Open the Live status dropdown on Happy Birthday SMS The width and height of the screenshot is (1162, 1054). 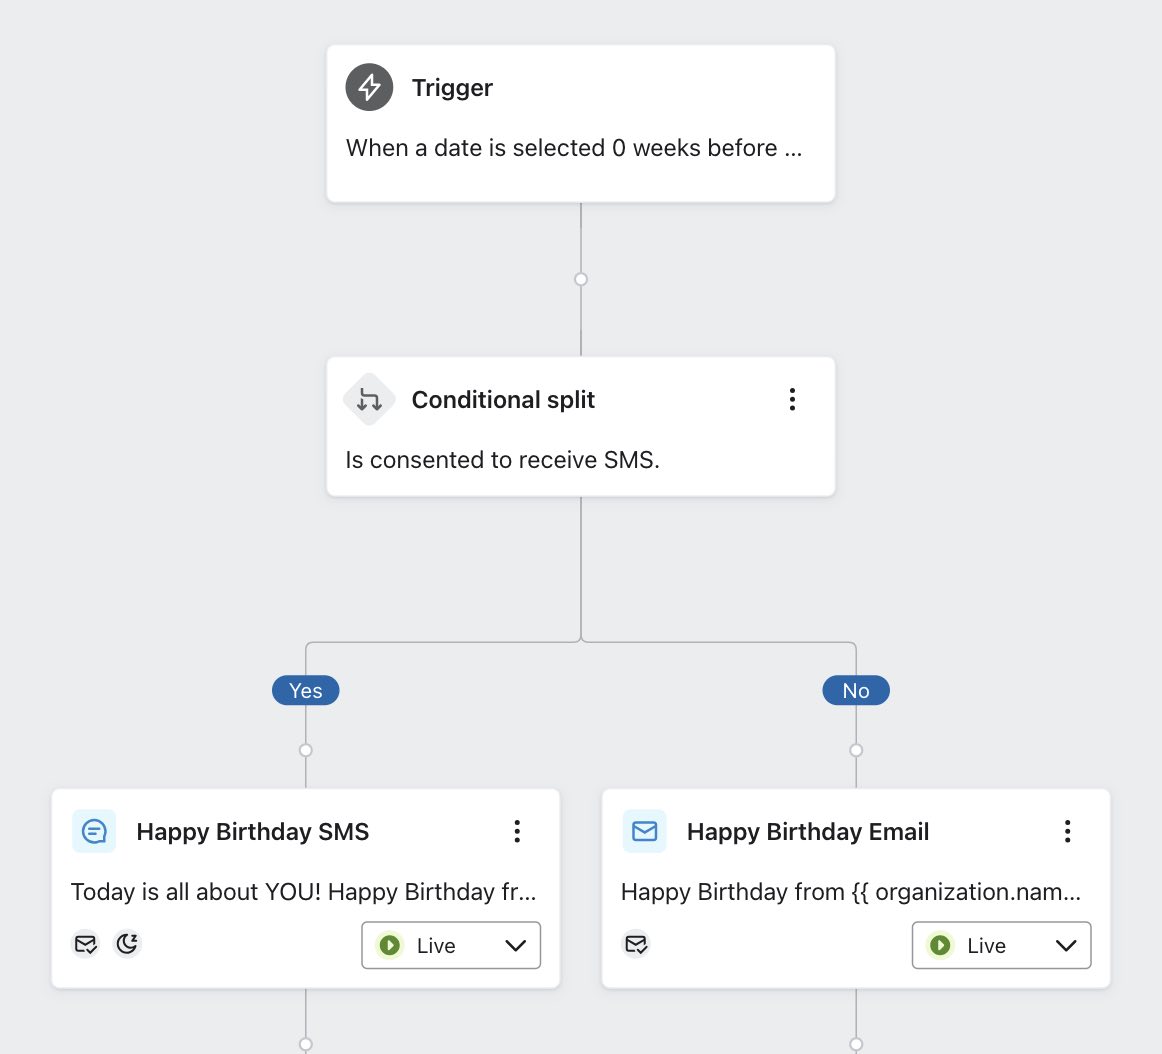coord(450,945)
